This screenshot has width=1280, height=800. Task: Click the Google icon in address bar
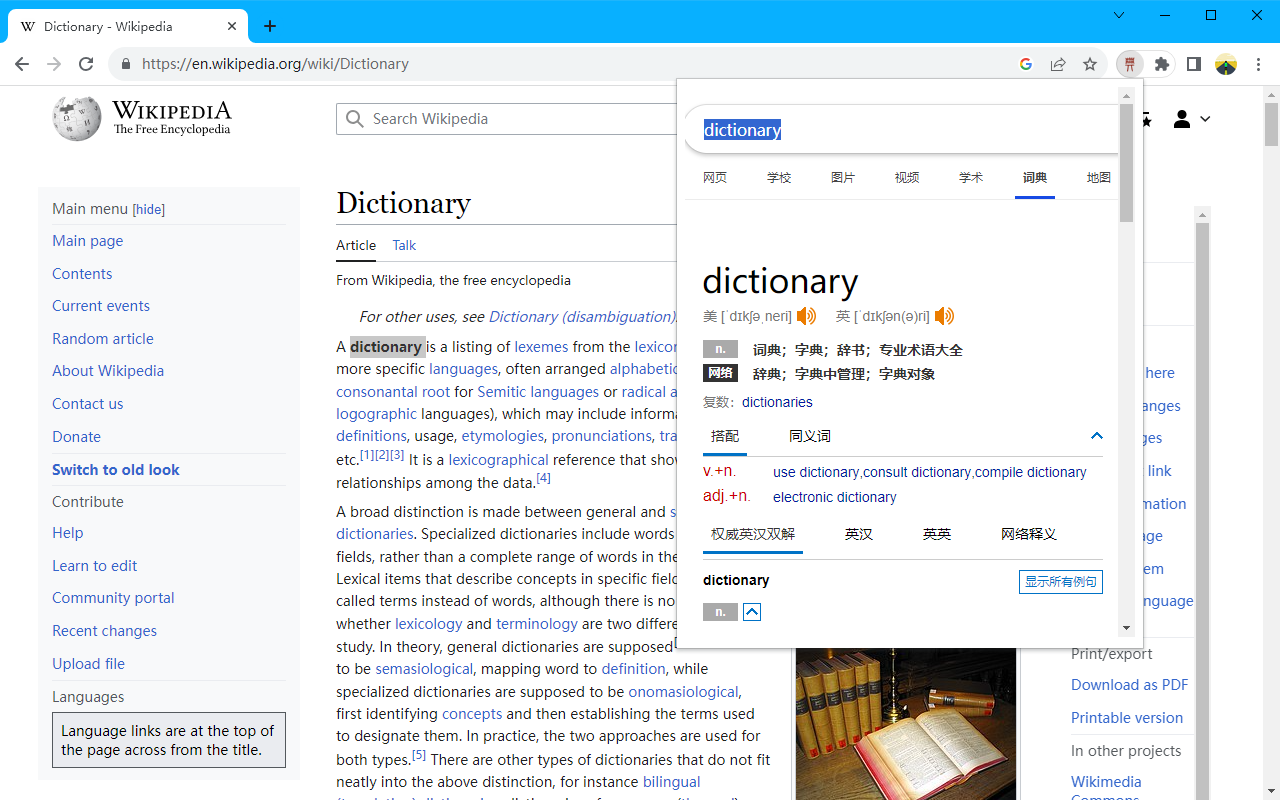[1026, 64]
